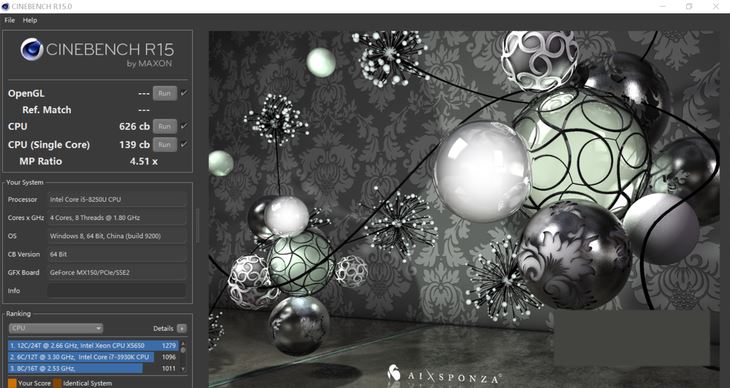
Task: Click the 139 cb single core score
Action: tap(134, 144)
